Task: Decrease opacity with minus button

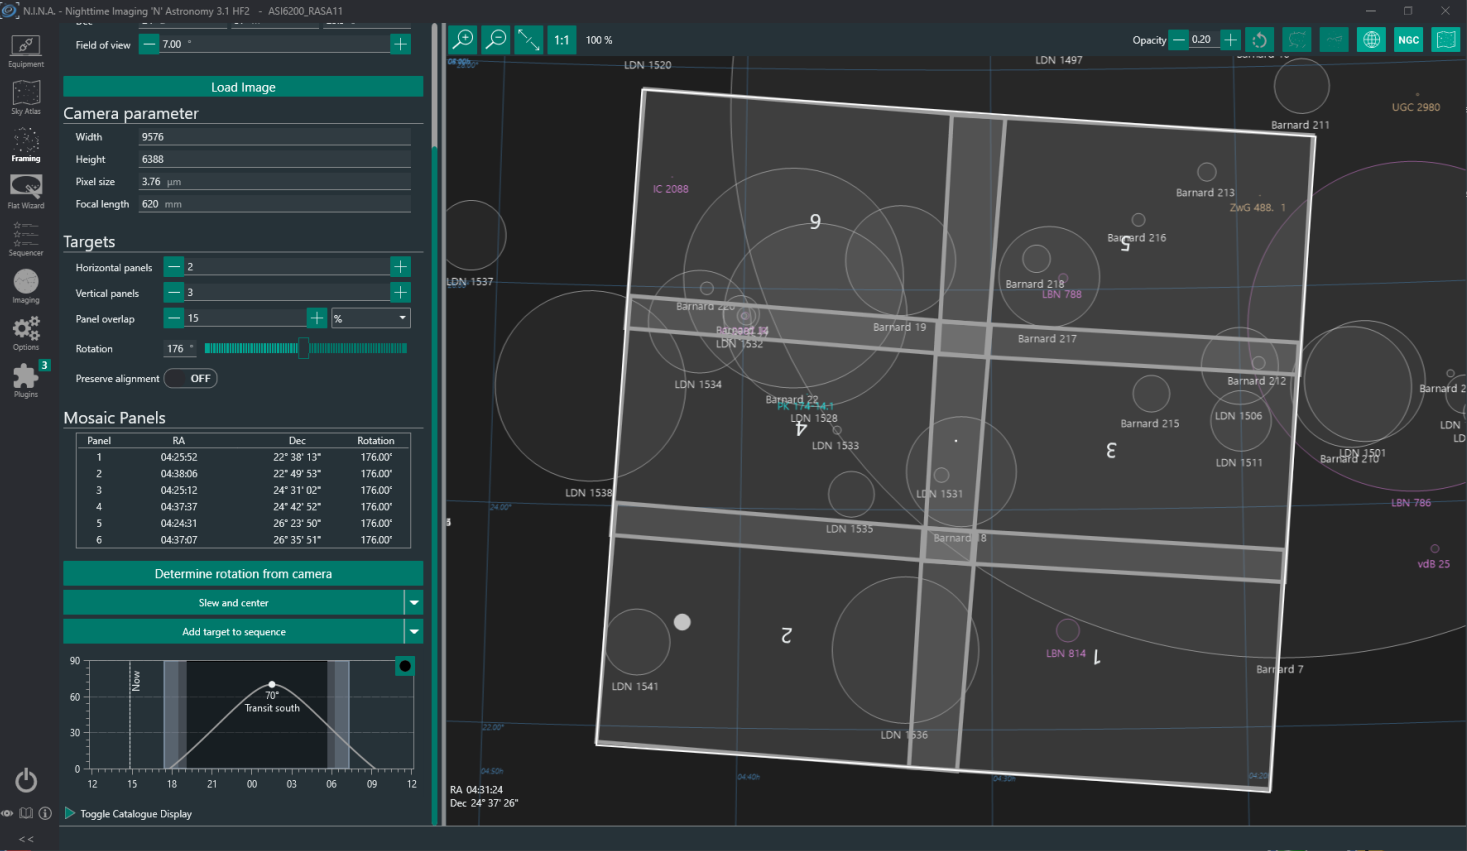Action: tap(1179, 40)
